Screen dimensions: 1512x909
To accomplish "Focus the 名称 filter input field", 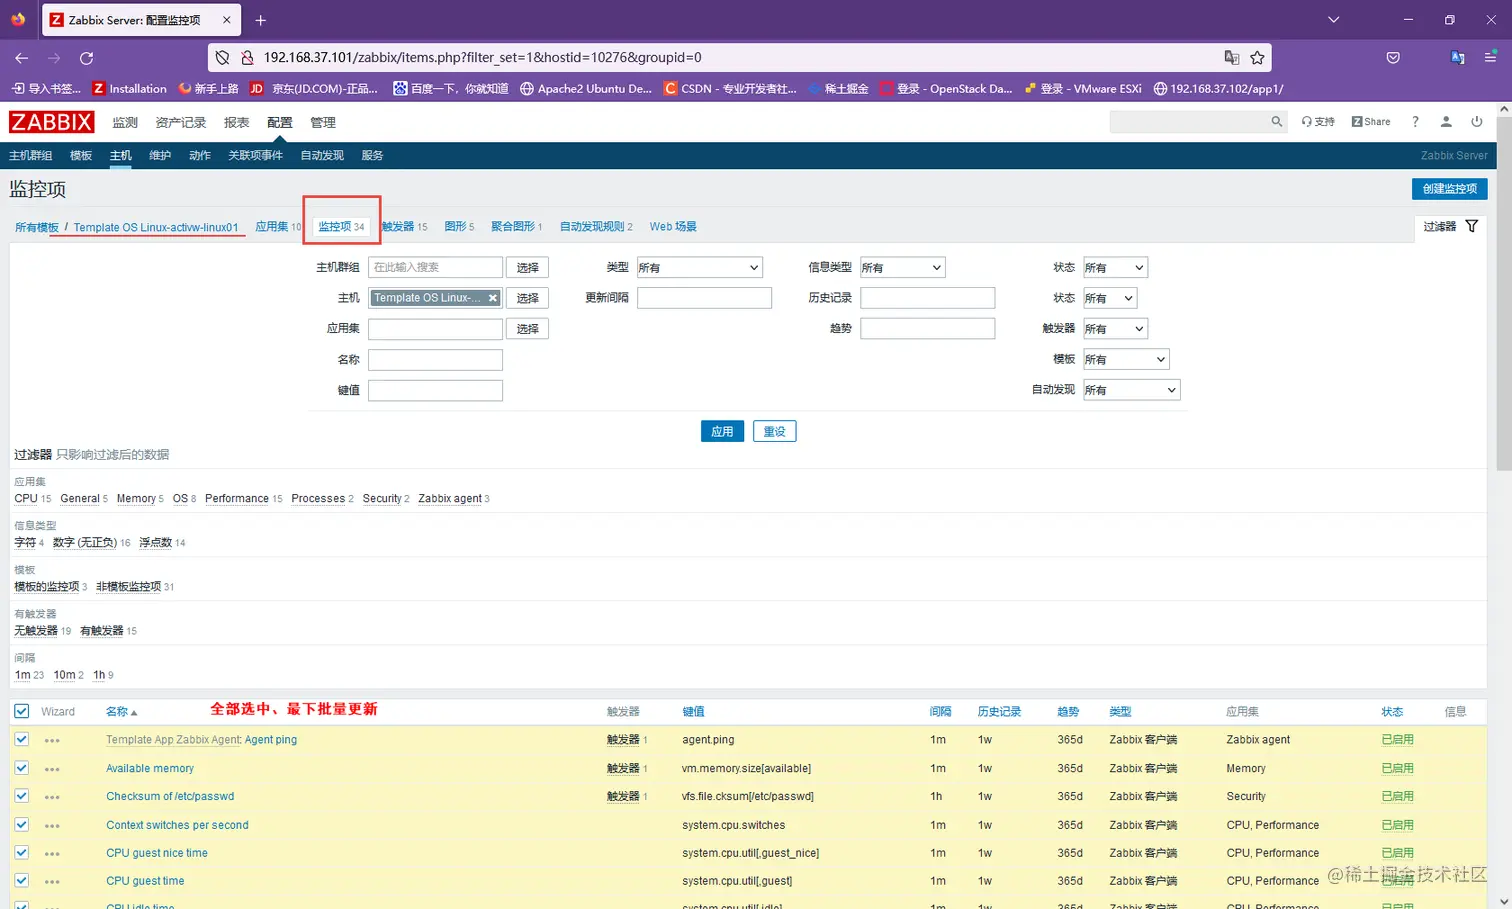I will [435, 360].
